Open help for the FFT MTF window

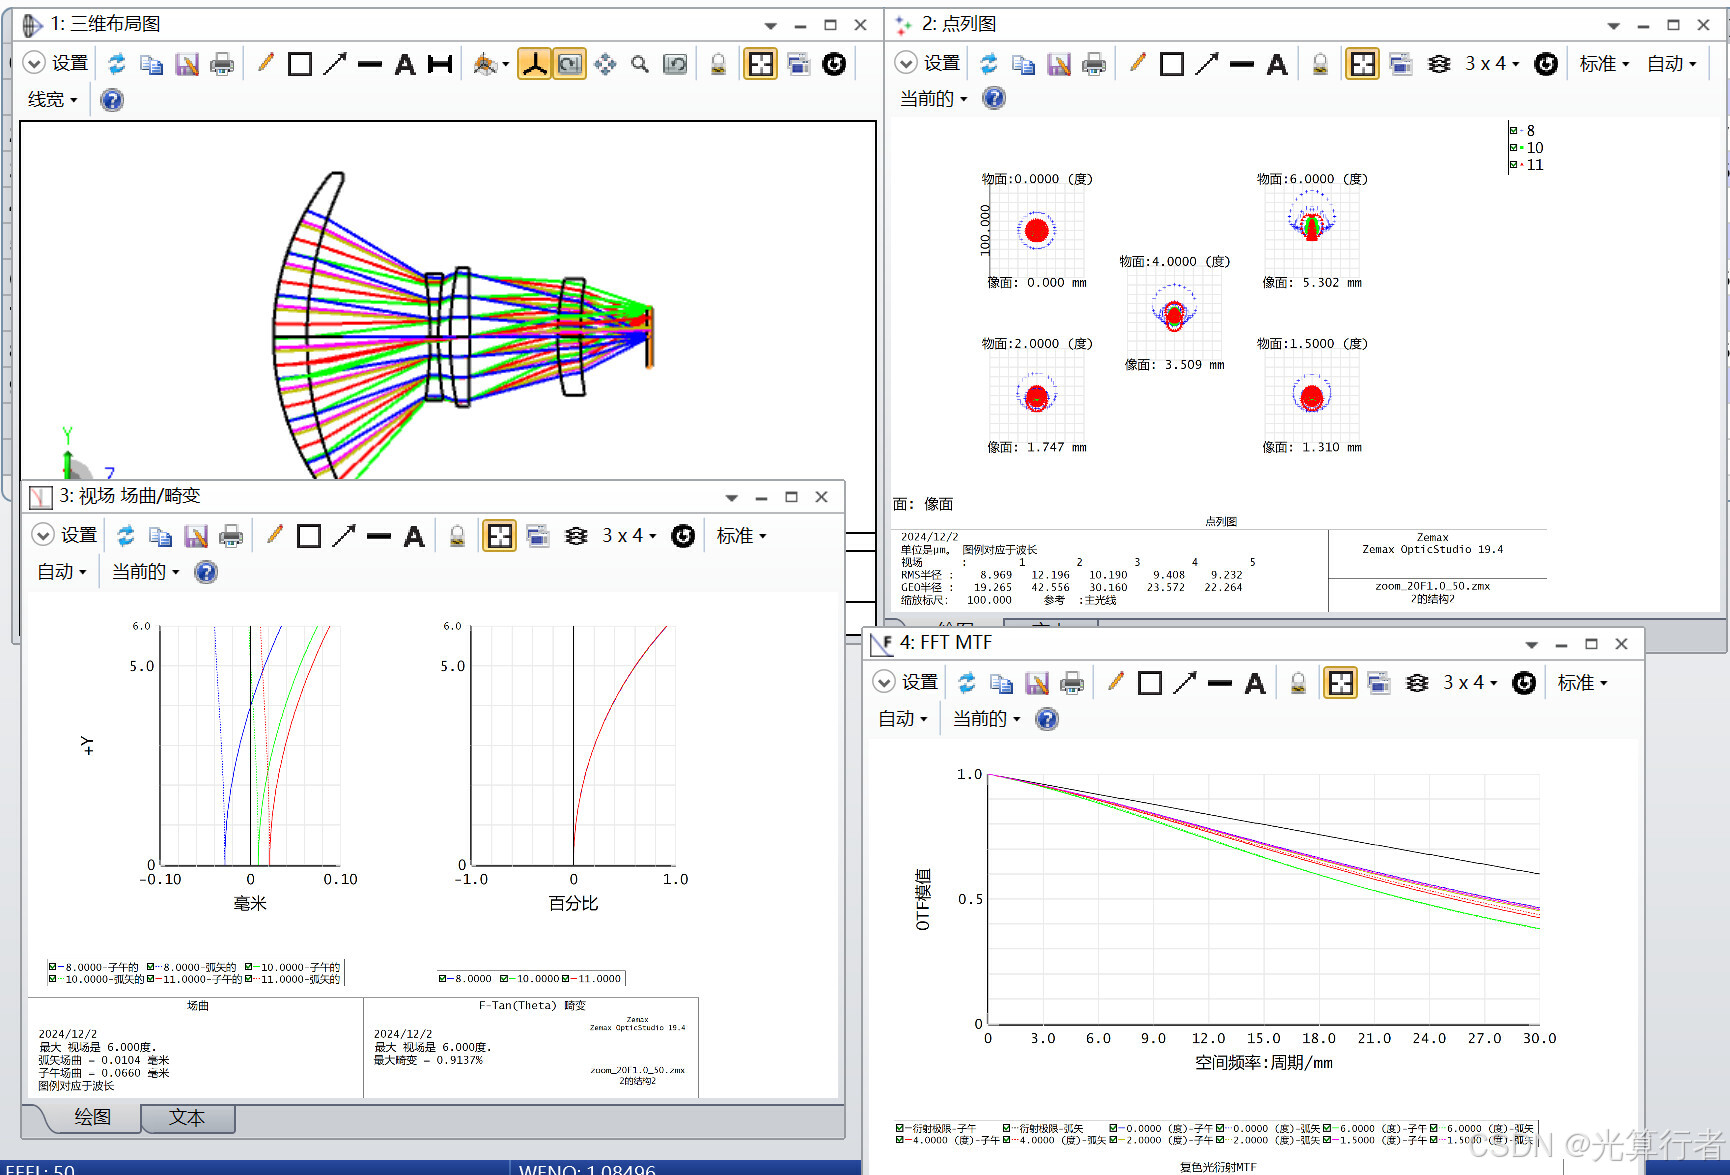tap(1047, 719)
